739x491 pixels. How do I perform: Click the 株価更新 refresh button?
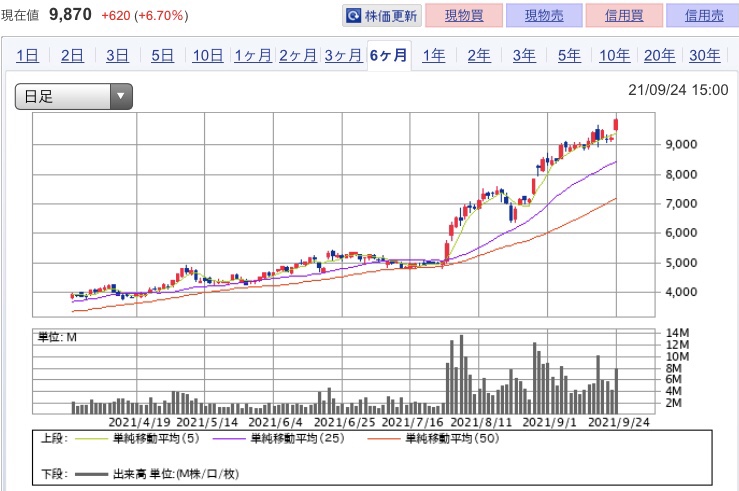tap(382, 16)
